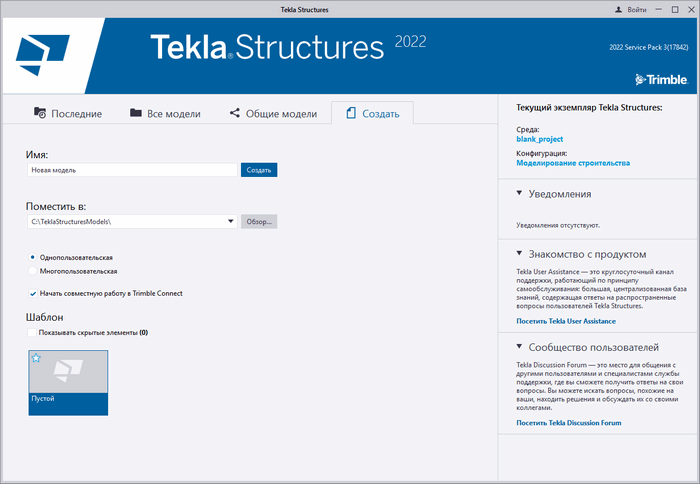Click the user sign-in icon

point(619,8)
